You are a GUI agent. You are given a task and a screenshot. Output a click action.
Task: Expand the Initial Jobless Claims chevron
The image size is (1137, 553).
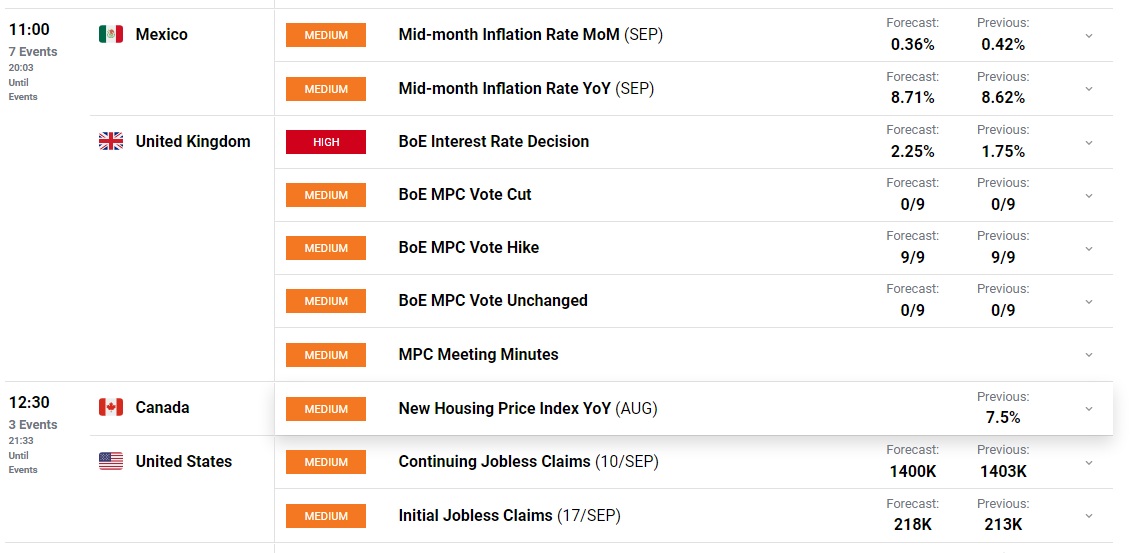(1089, 516)
